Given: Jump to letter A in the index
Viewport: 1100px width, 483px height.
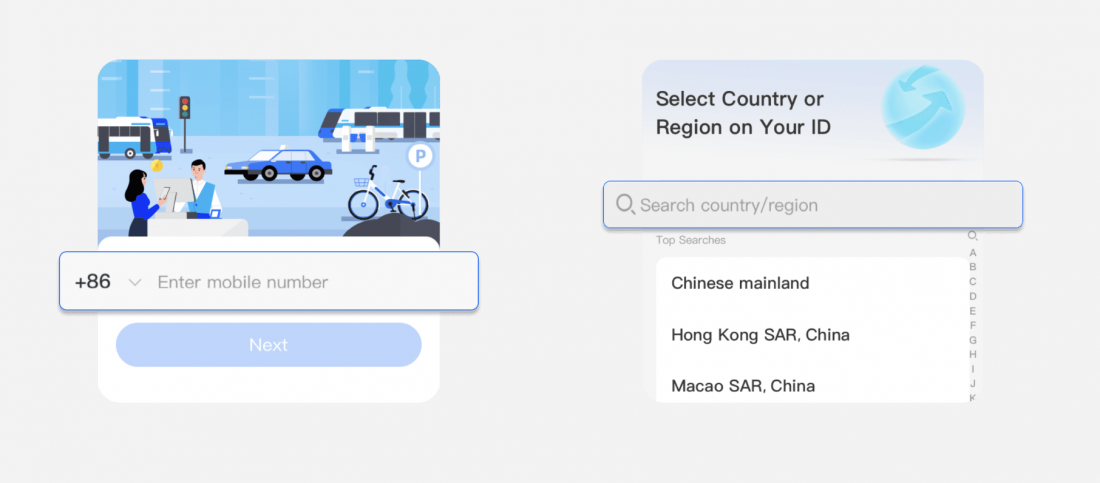Looking at the screenshot, I should coord(973,253).
